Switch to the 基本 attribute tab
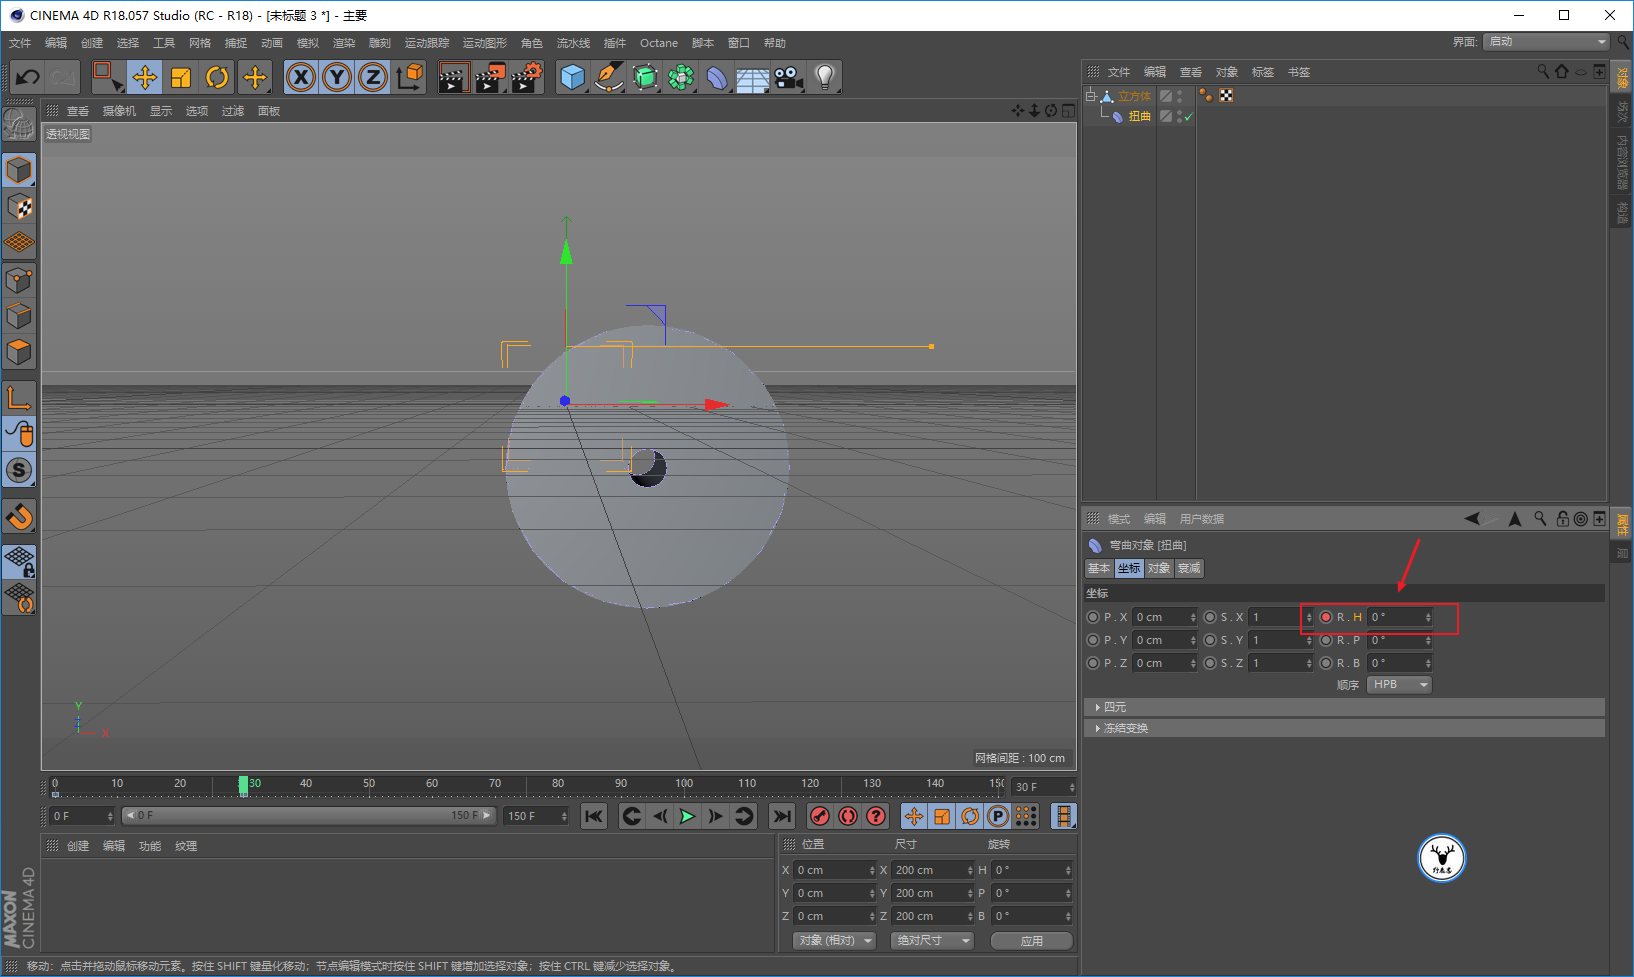Viewport: 1634px width, 977px height. click(1099, 568)
